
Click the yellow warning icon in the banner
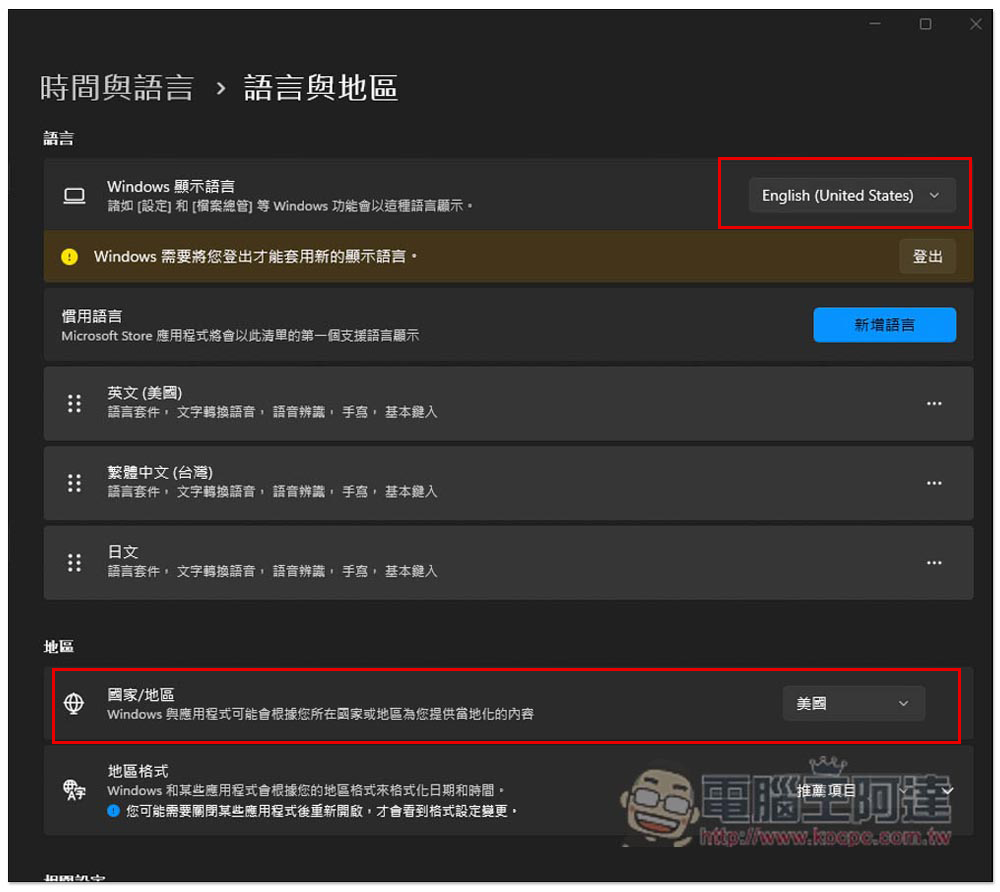[x=70, y=256]
